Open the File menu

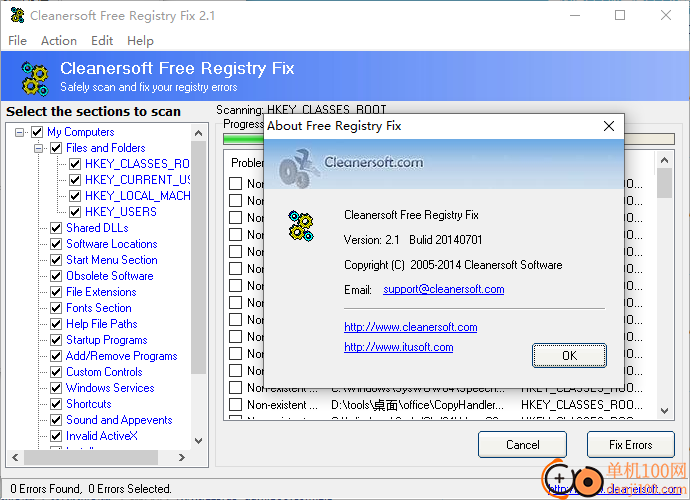18,41
